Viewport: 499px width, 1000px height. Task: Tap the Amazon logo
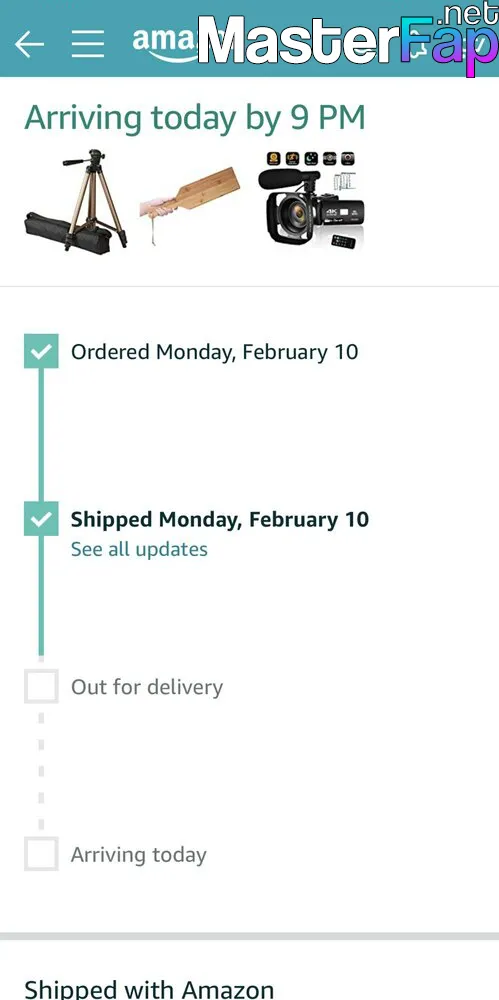[165, 45]
